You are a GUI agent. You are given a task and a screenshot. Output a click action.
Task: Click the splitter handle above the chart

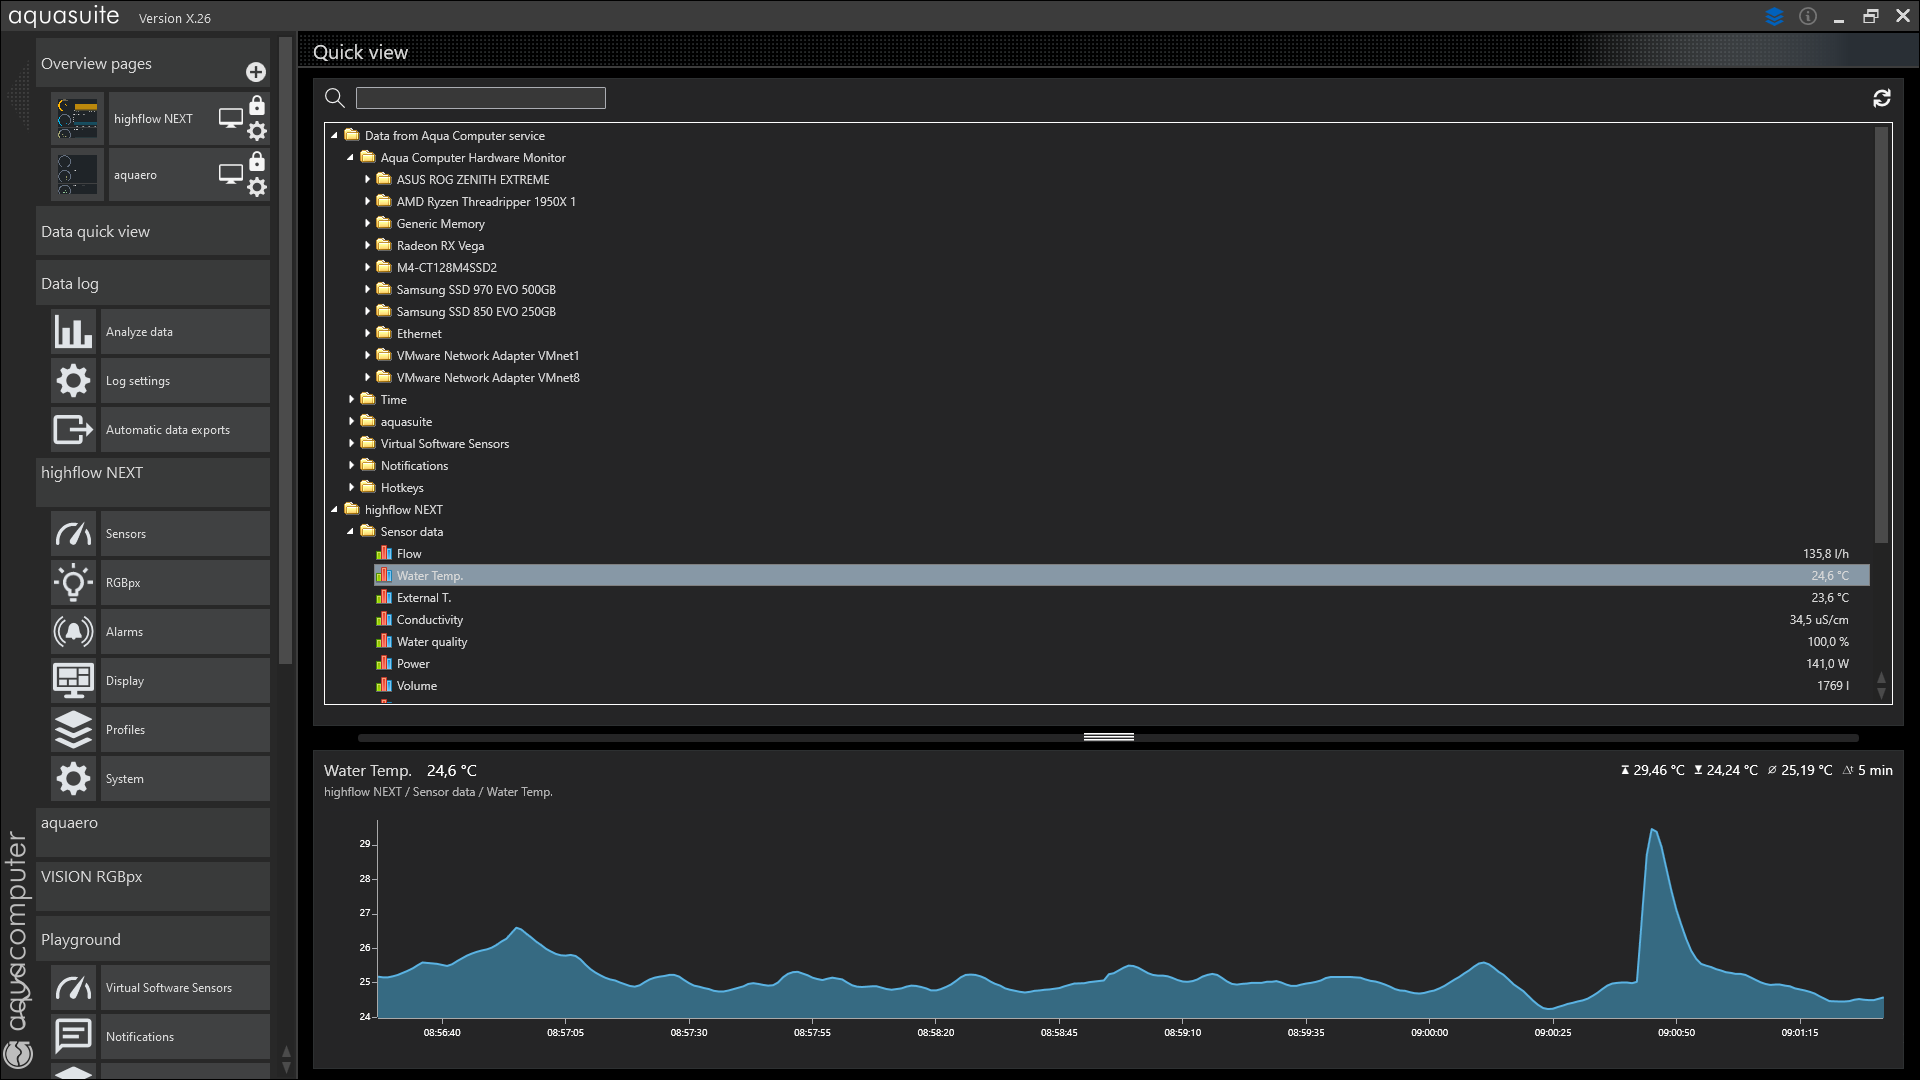pos(1108,737)
